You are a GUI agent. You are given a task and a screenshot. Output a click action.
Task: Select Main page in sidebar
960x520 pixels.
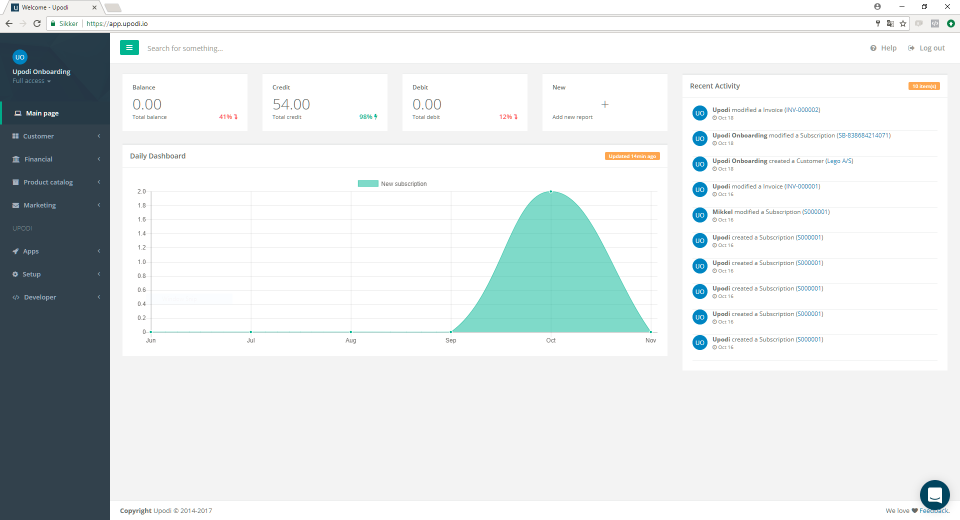click(x=55, y=113)
